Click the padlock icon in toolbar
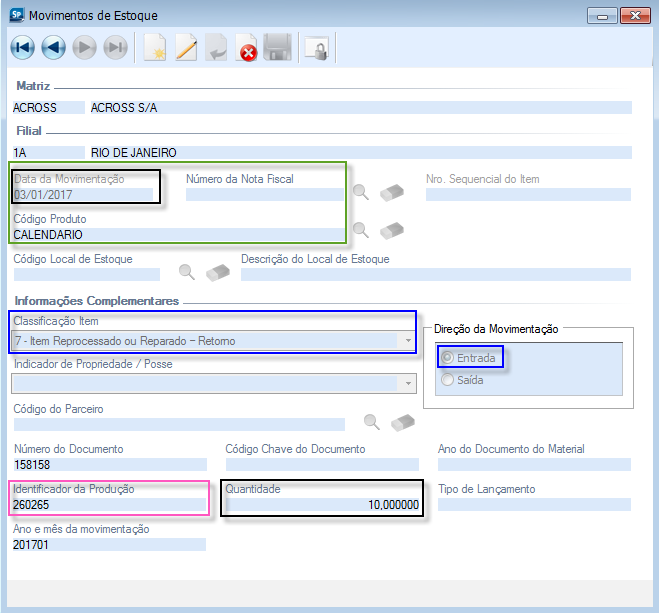Screen dimensions: 659x613 pyautogui.click(x=317, y=49)
